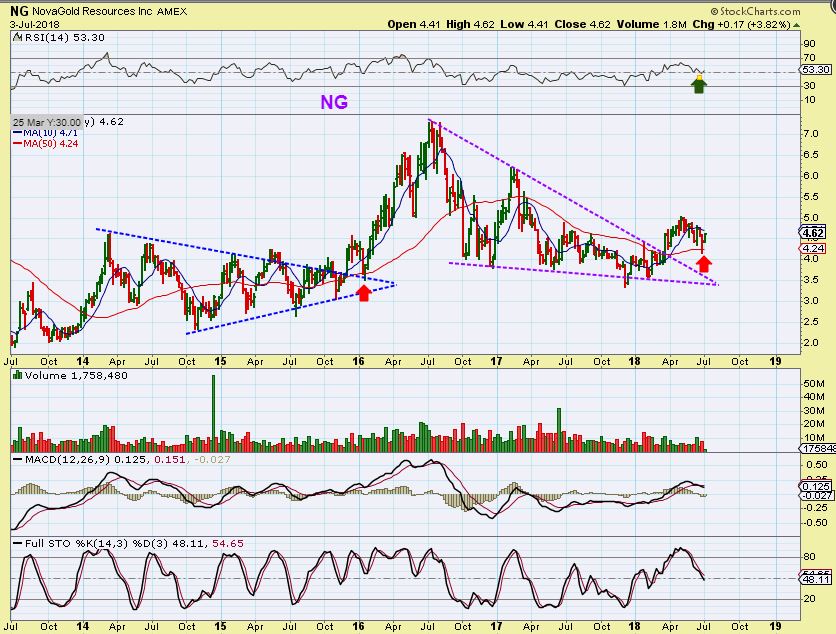Click the Volume 1,758,480 legend label

(76, 375)
